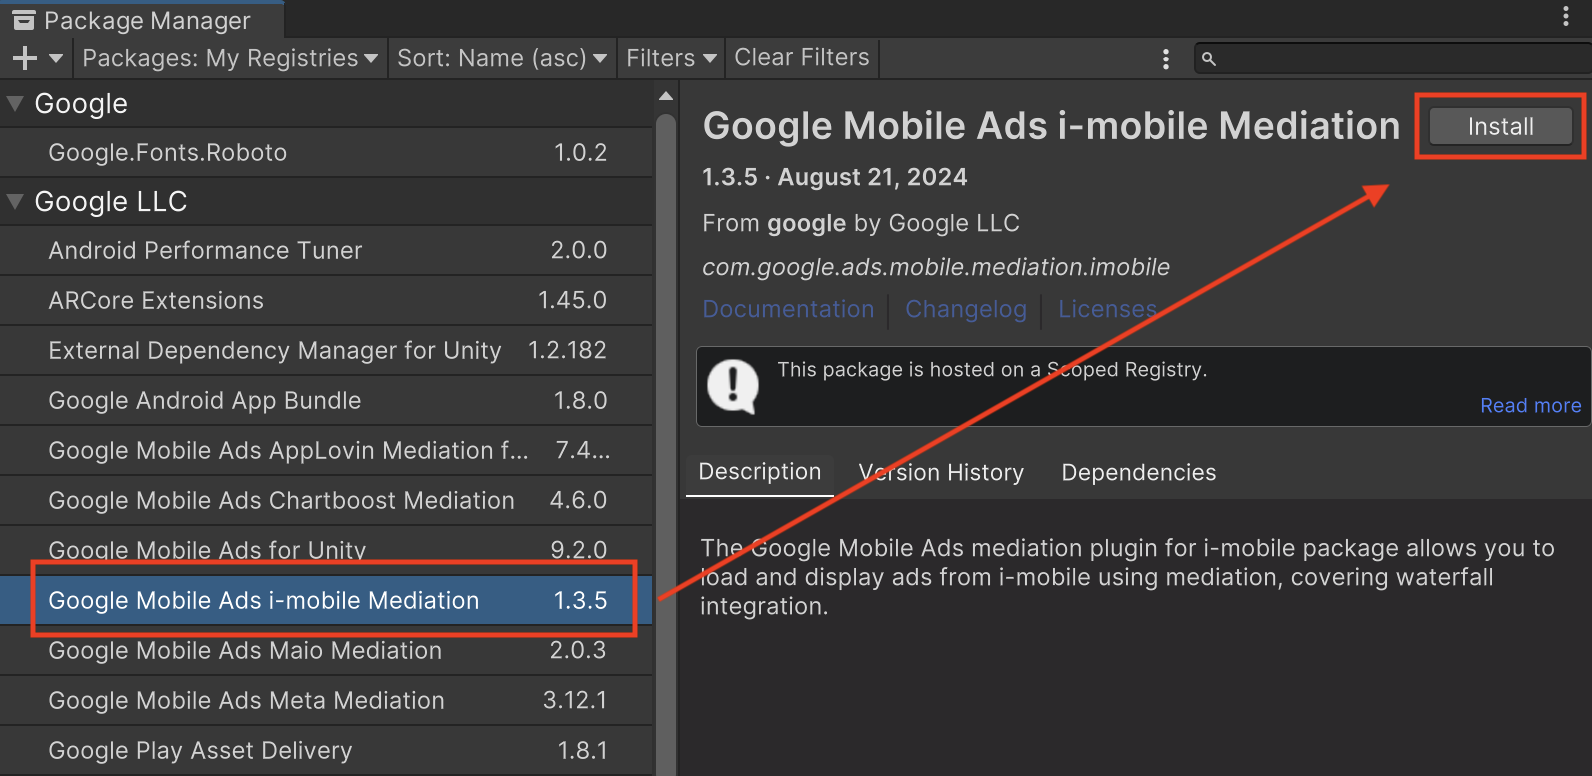Click the search magnifier icon
Image resolution: width=1592 pixels, height=776 pixels.
[x=1208, y=59]
